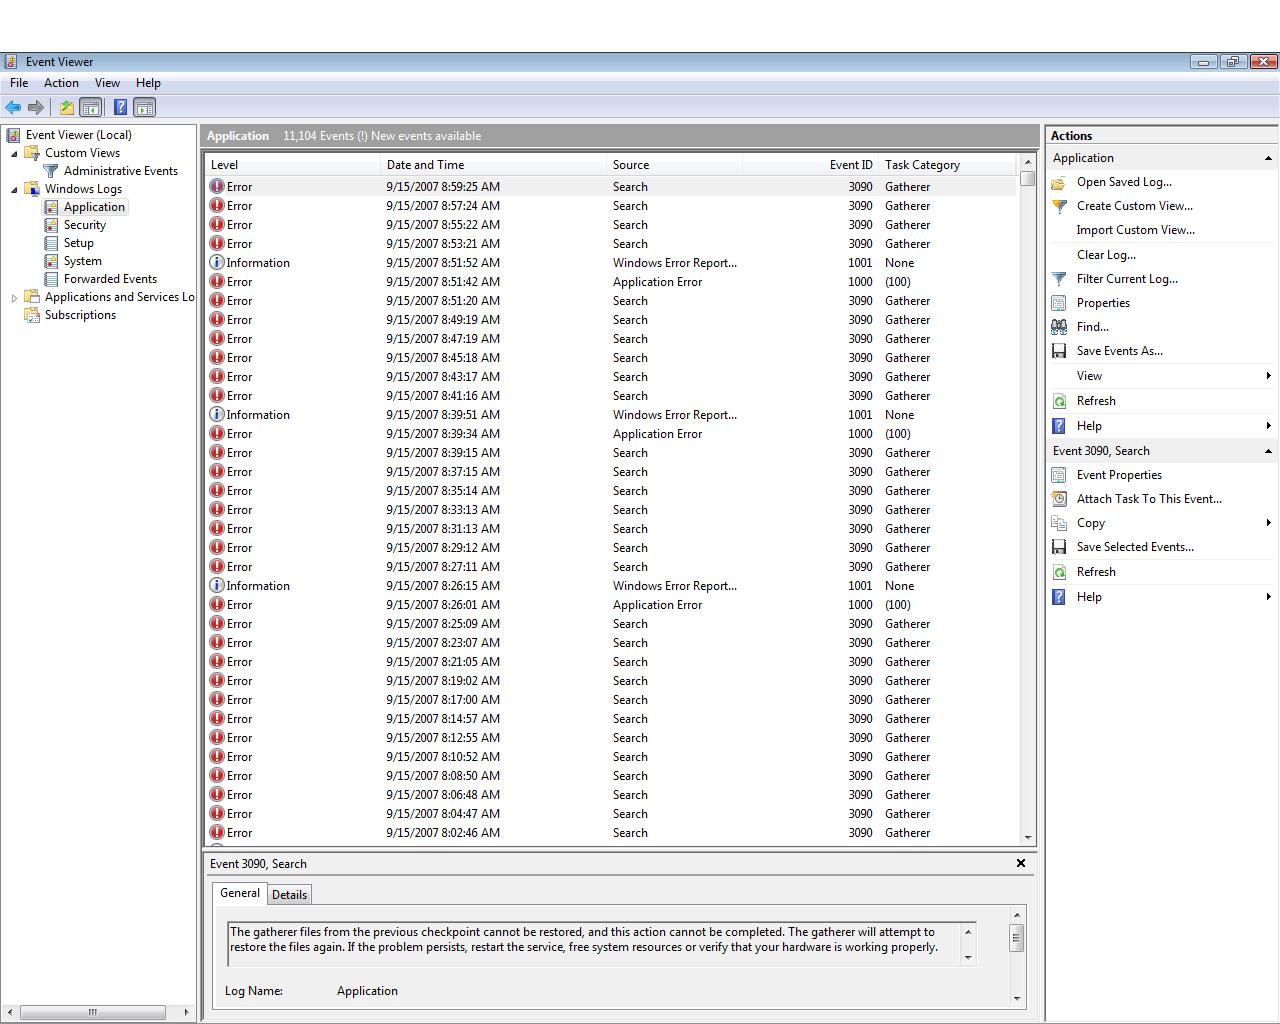Click the Show/Hide Console Tree toolbar icon
The image size is (1280, 1024).
[90, 107]
